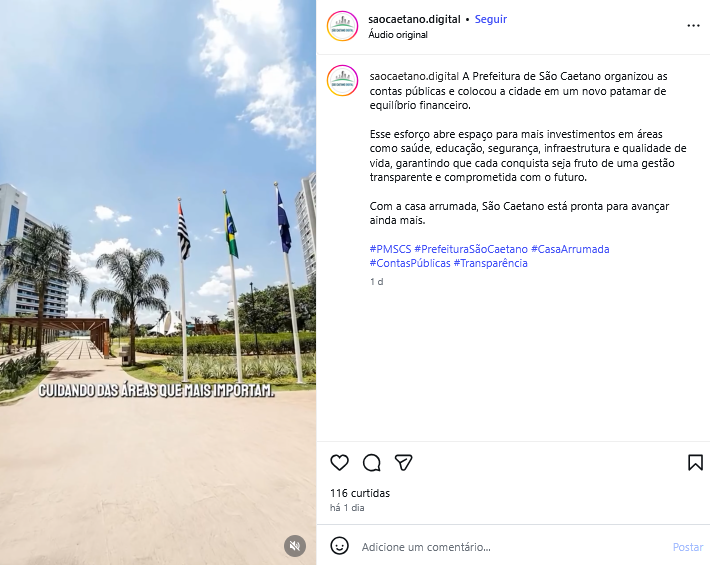Share the post with the paper plane icon
Screen dimensions: 710x565
(403, 463)
